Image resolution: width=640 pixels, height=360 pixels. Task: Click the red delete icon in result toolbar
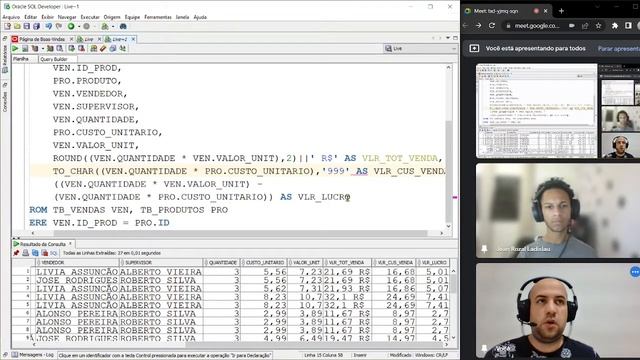[x=44, y=253]
